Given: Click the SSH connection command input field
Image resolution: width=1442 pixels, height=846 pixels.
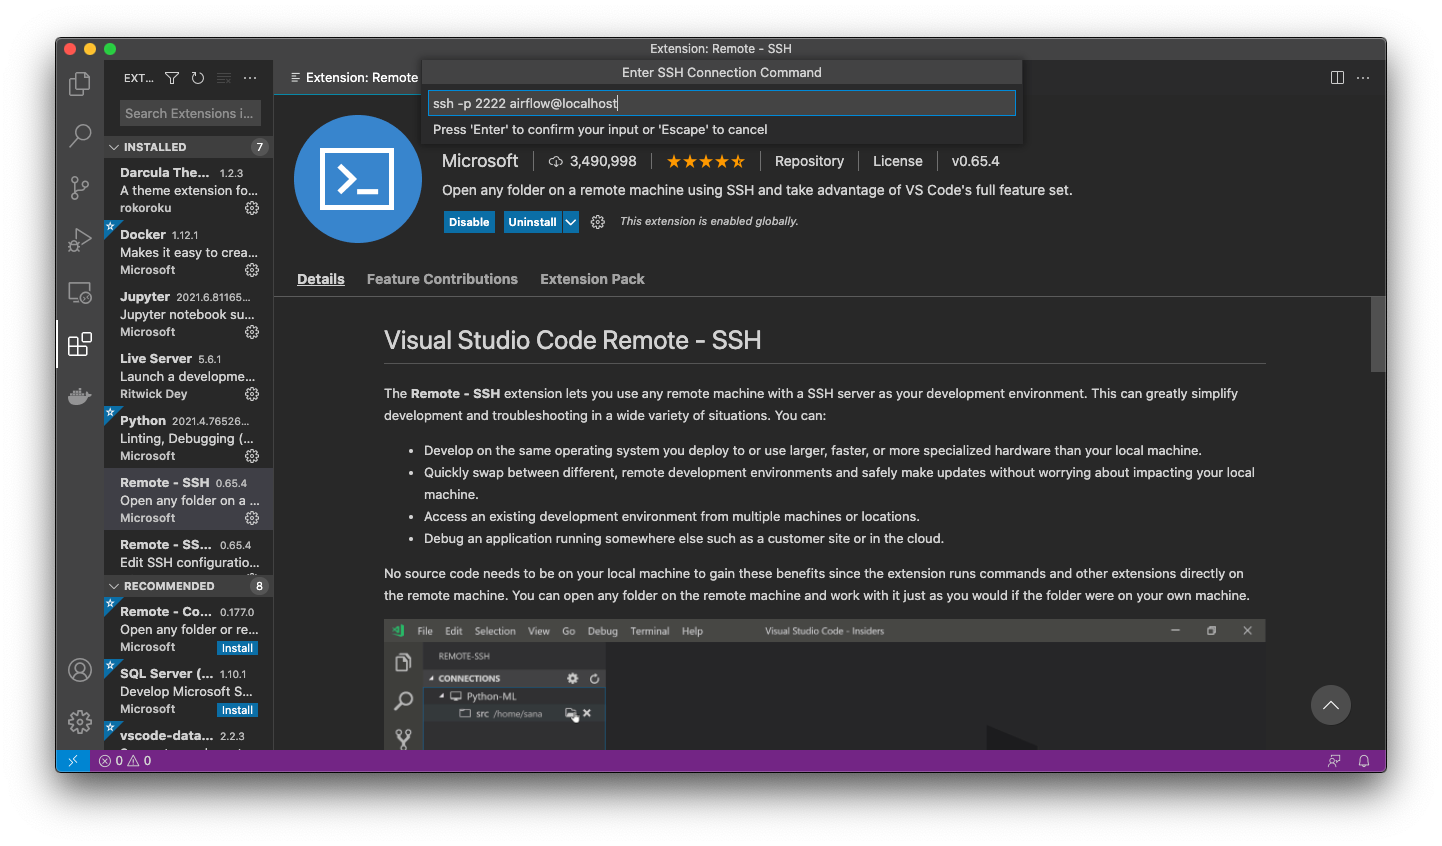Looking at the screenshot, I should (x=721, y=103).
